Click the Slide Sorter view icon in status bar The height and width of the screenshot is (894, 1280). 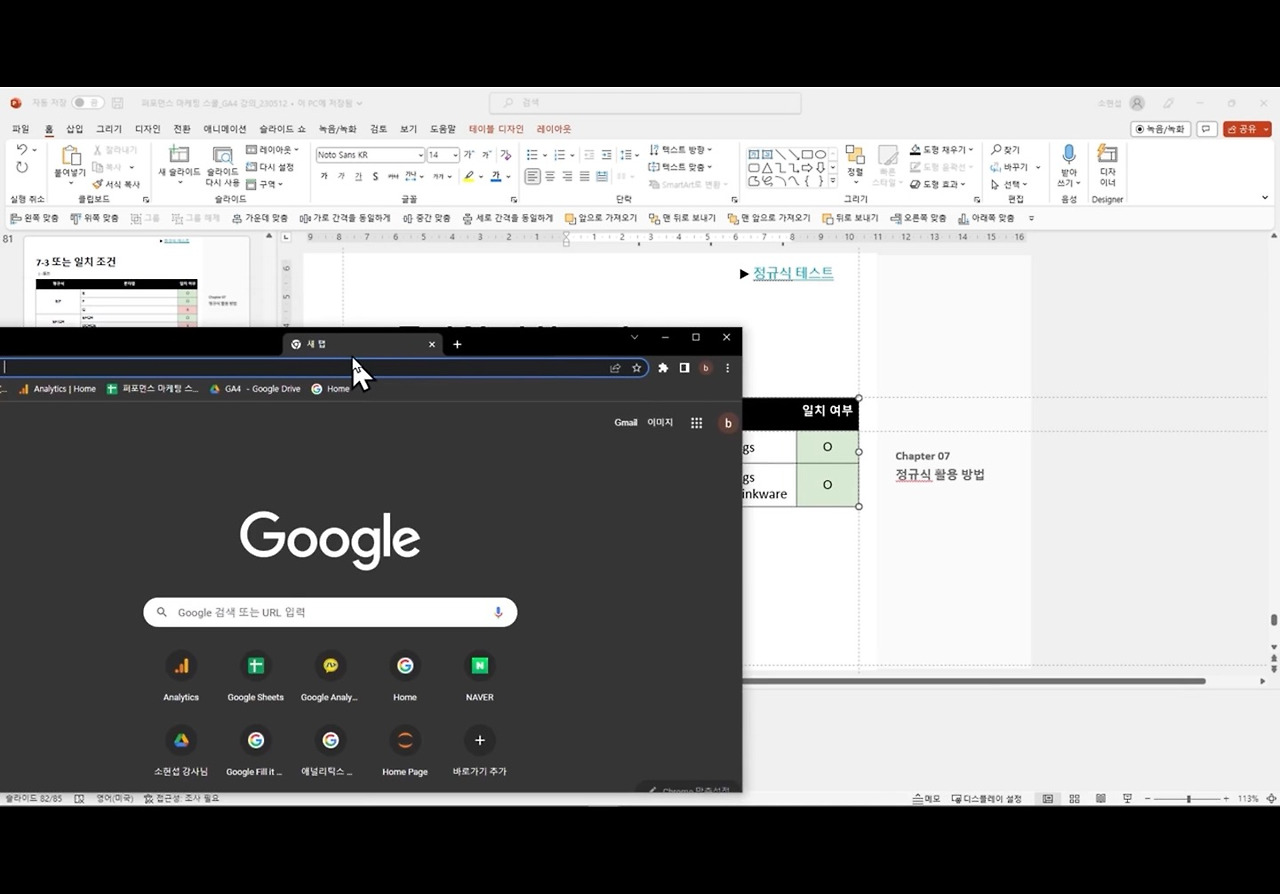pyautogui.click(x=1075, y=799)
